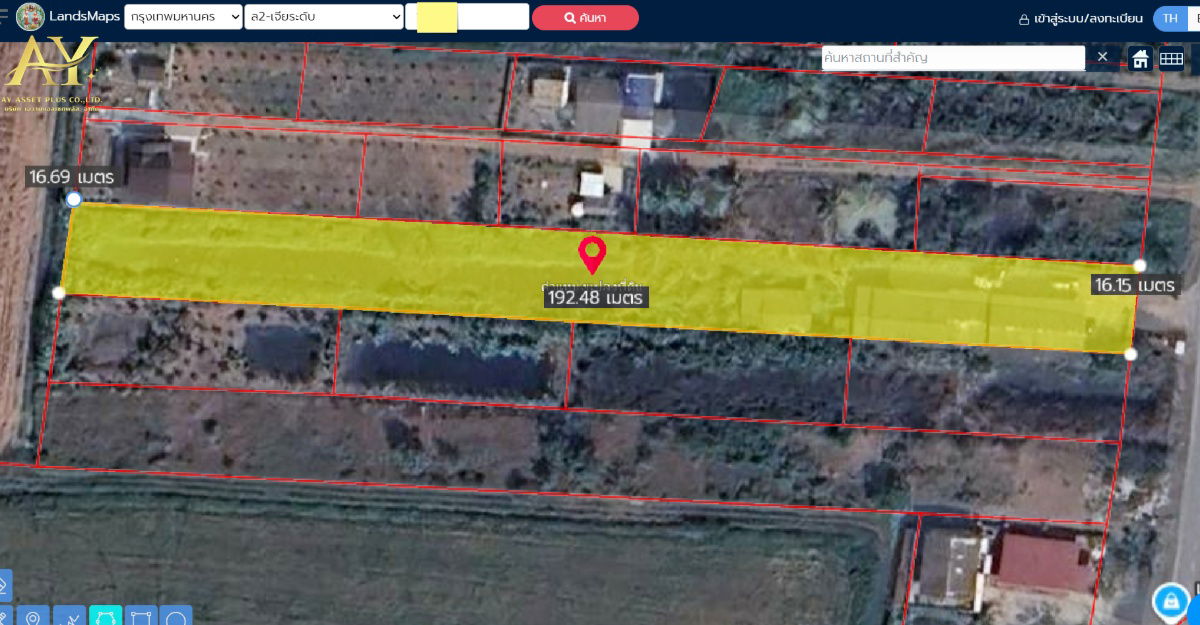Clear the place search with X
The width and height of the screenshot is (1200, 625).
pyautogui.click(x=1102, y=57)
